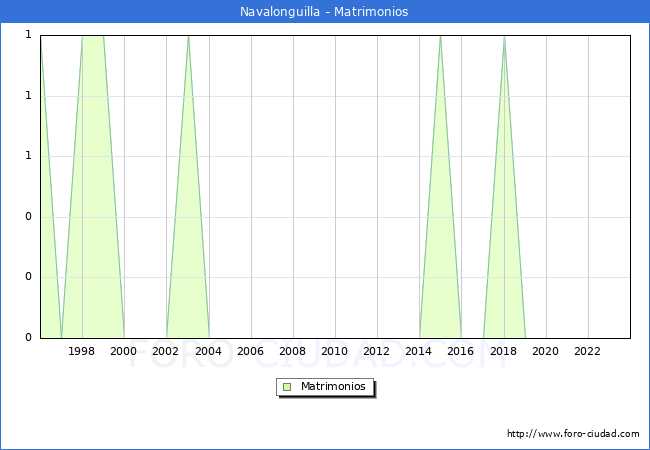The height and width of the screenshot is (450, 650).
Task: Select the 2000 x-axis label
Action: point(124,351)
